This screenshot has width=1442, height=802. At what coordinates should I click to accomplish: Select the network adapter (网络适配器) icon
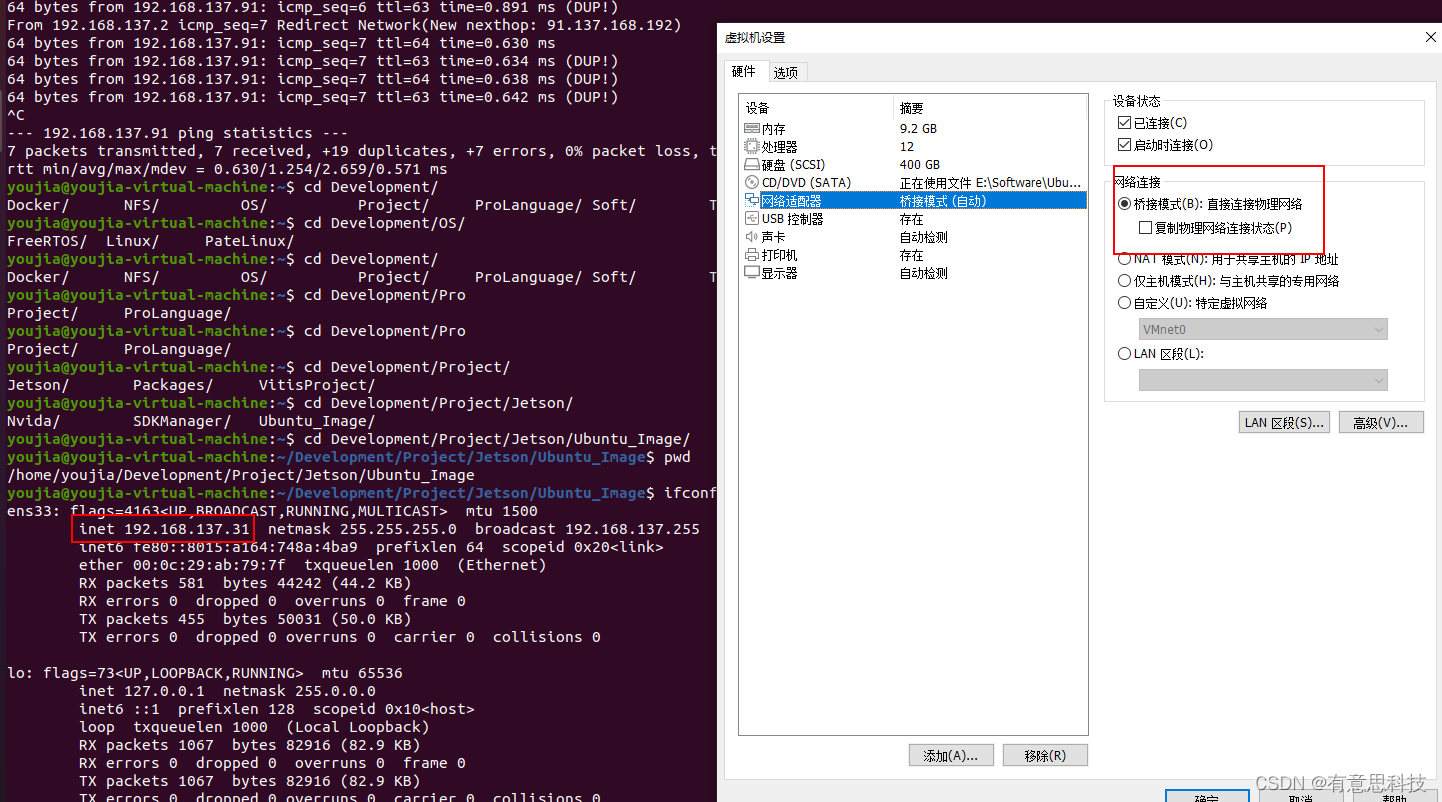click(752, 201)
